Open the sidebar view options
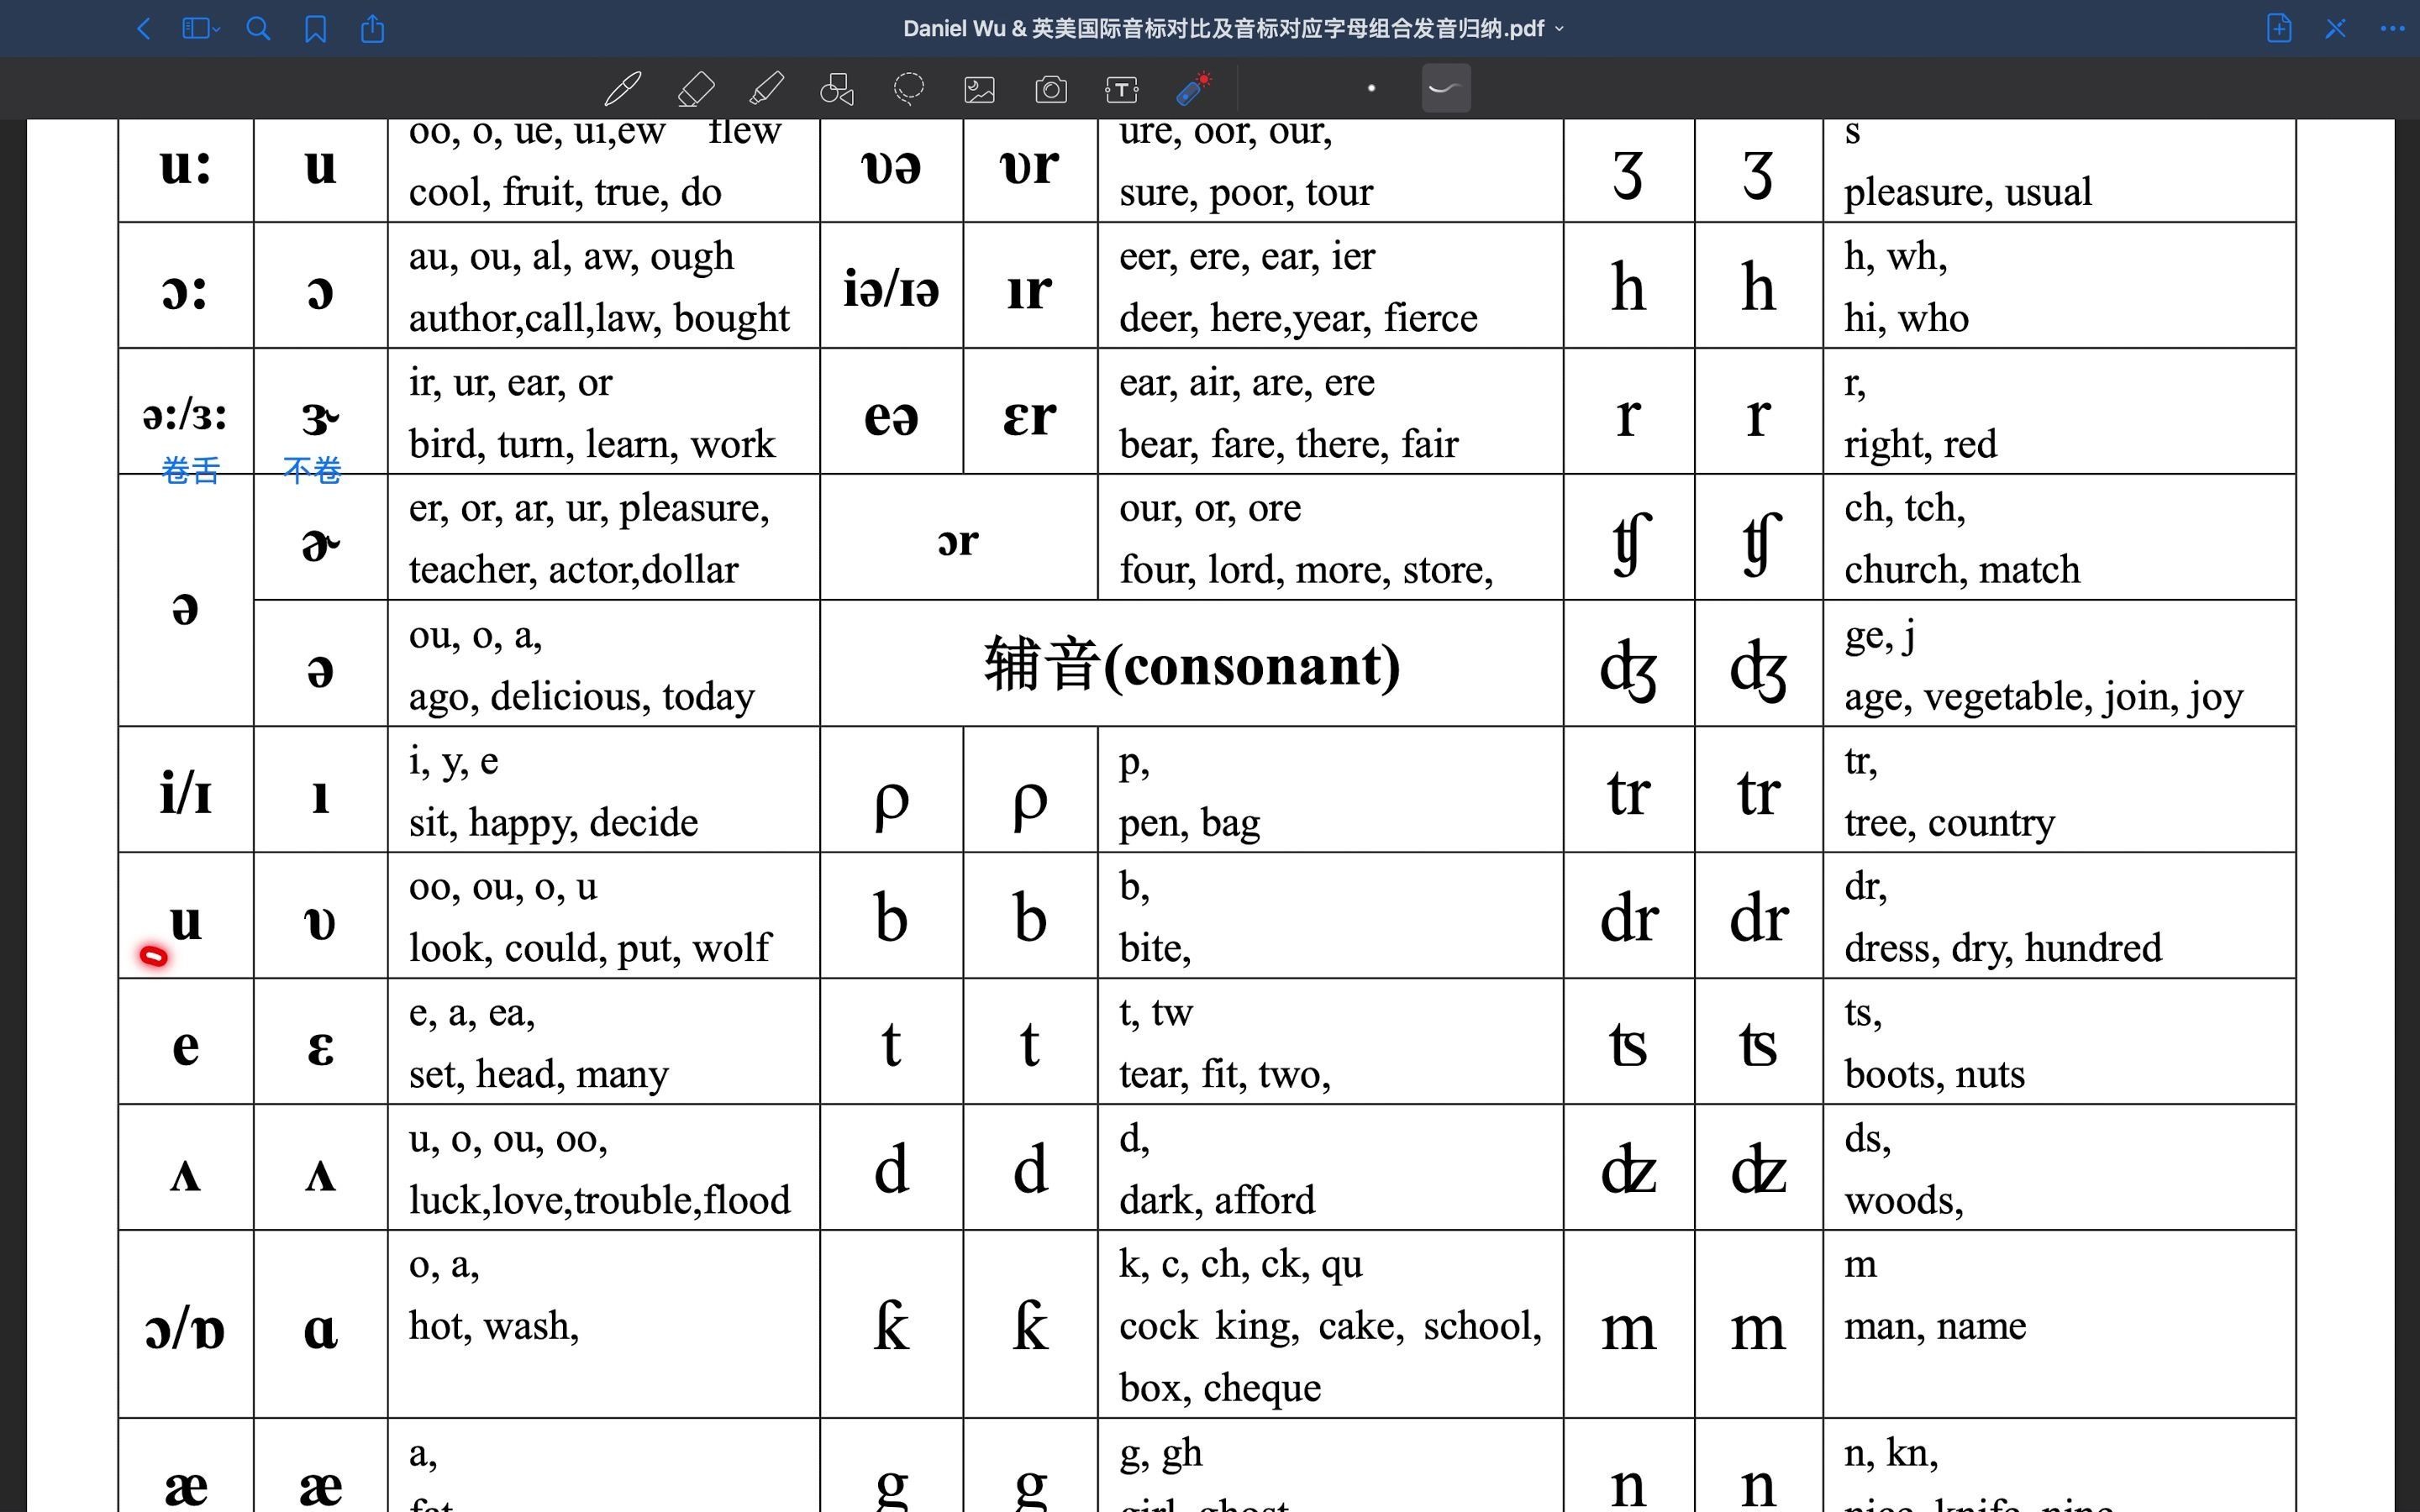The width and height of the screenshot is (2420, 1512). pyautogui.click(x=200, y=29)
